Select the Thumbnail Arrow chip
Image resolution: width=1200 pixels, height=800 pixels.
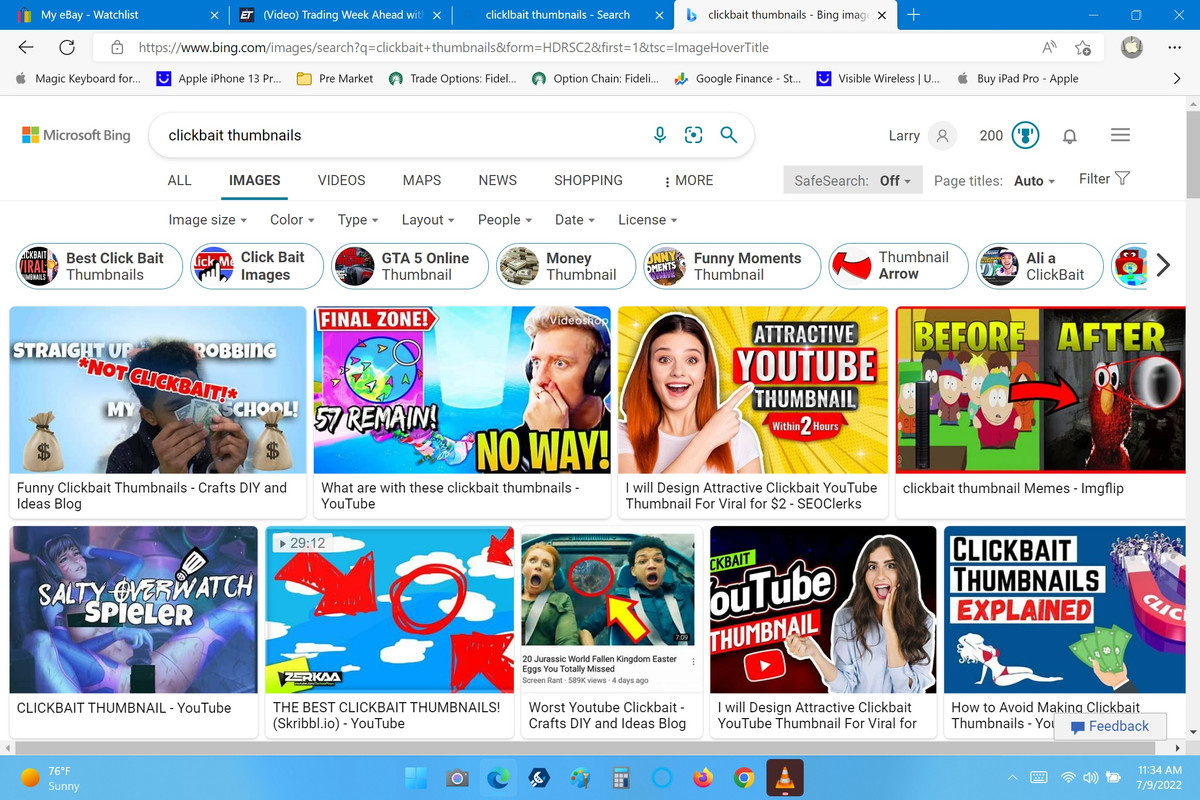(x=899, y=266)
